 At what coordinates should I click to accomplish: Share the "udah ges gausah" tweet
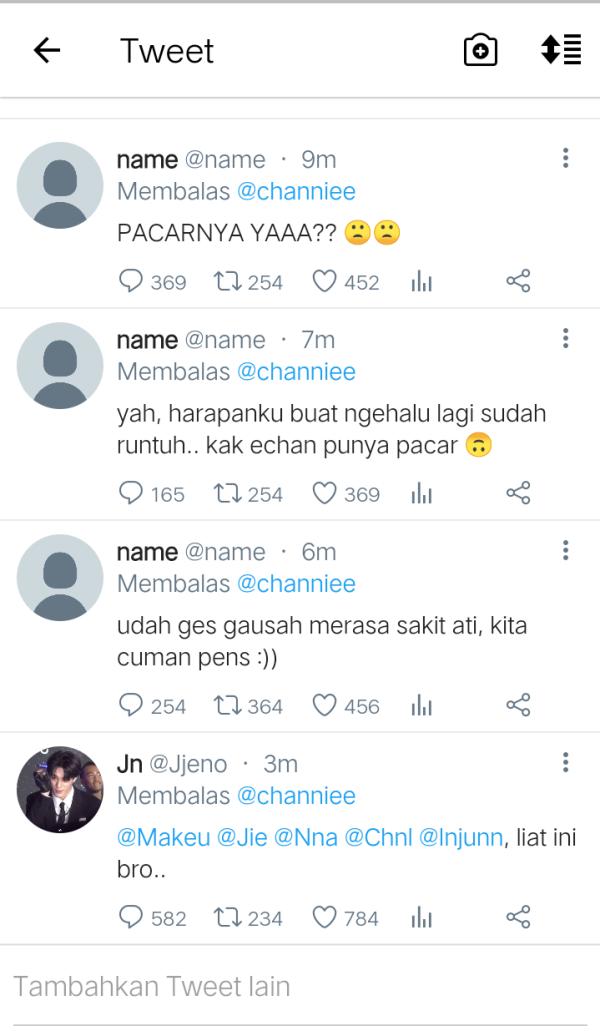(x=518, y=705)
